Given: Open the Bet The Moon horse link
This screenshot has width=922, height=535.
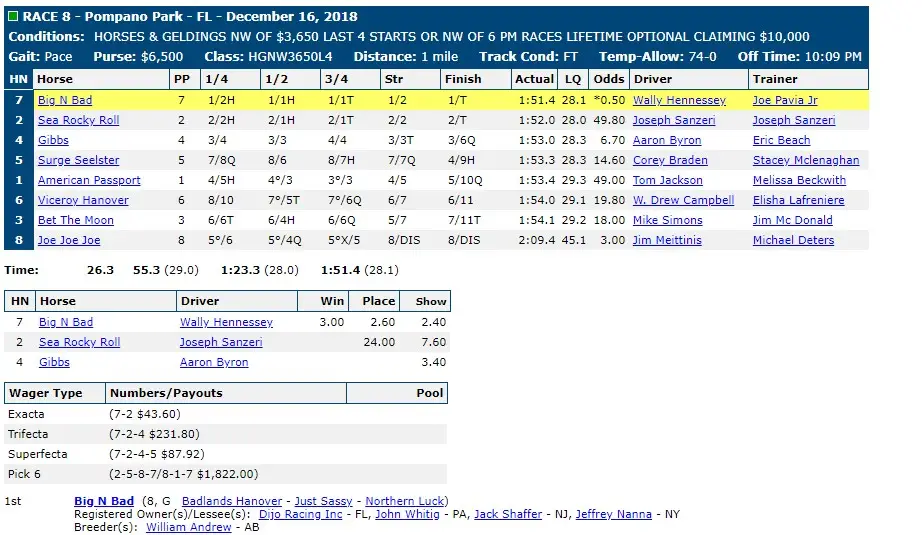Looking at the screenshot, I should pos(76,220).
